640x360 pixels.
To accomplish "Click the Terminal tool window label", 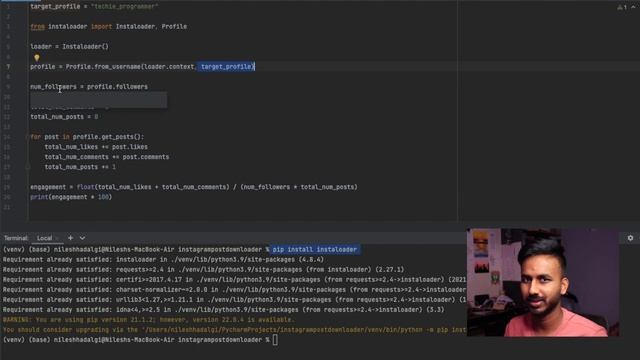I will [x=16, y=238].
